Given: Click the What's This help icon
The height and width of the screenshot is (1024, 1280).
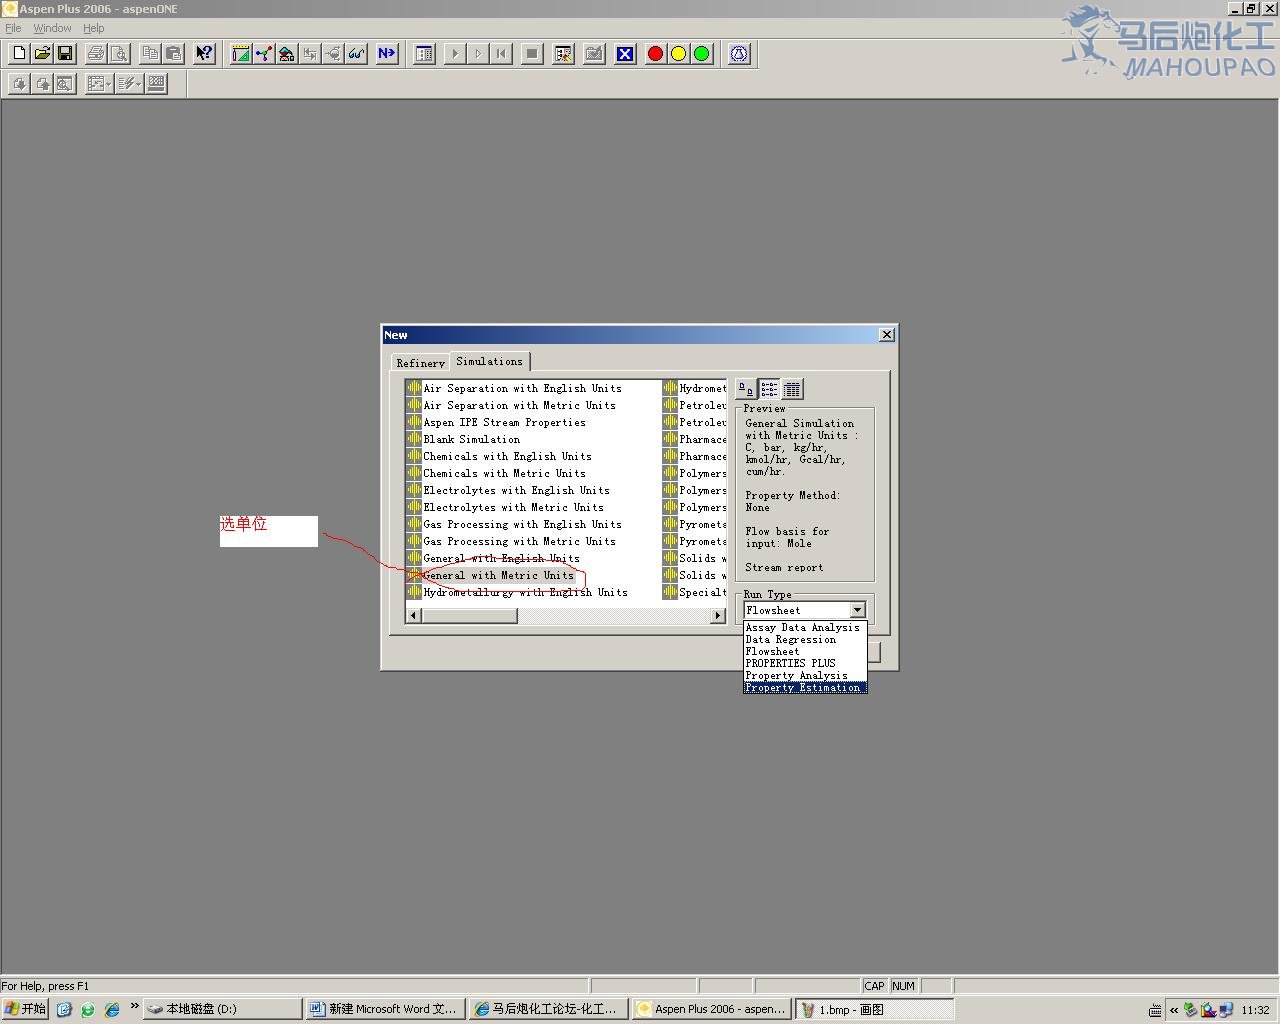Looking at the screenshot, I should pos(204,54).
